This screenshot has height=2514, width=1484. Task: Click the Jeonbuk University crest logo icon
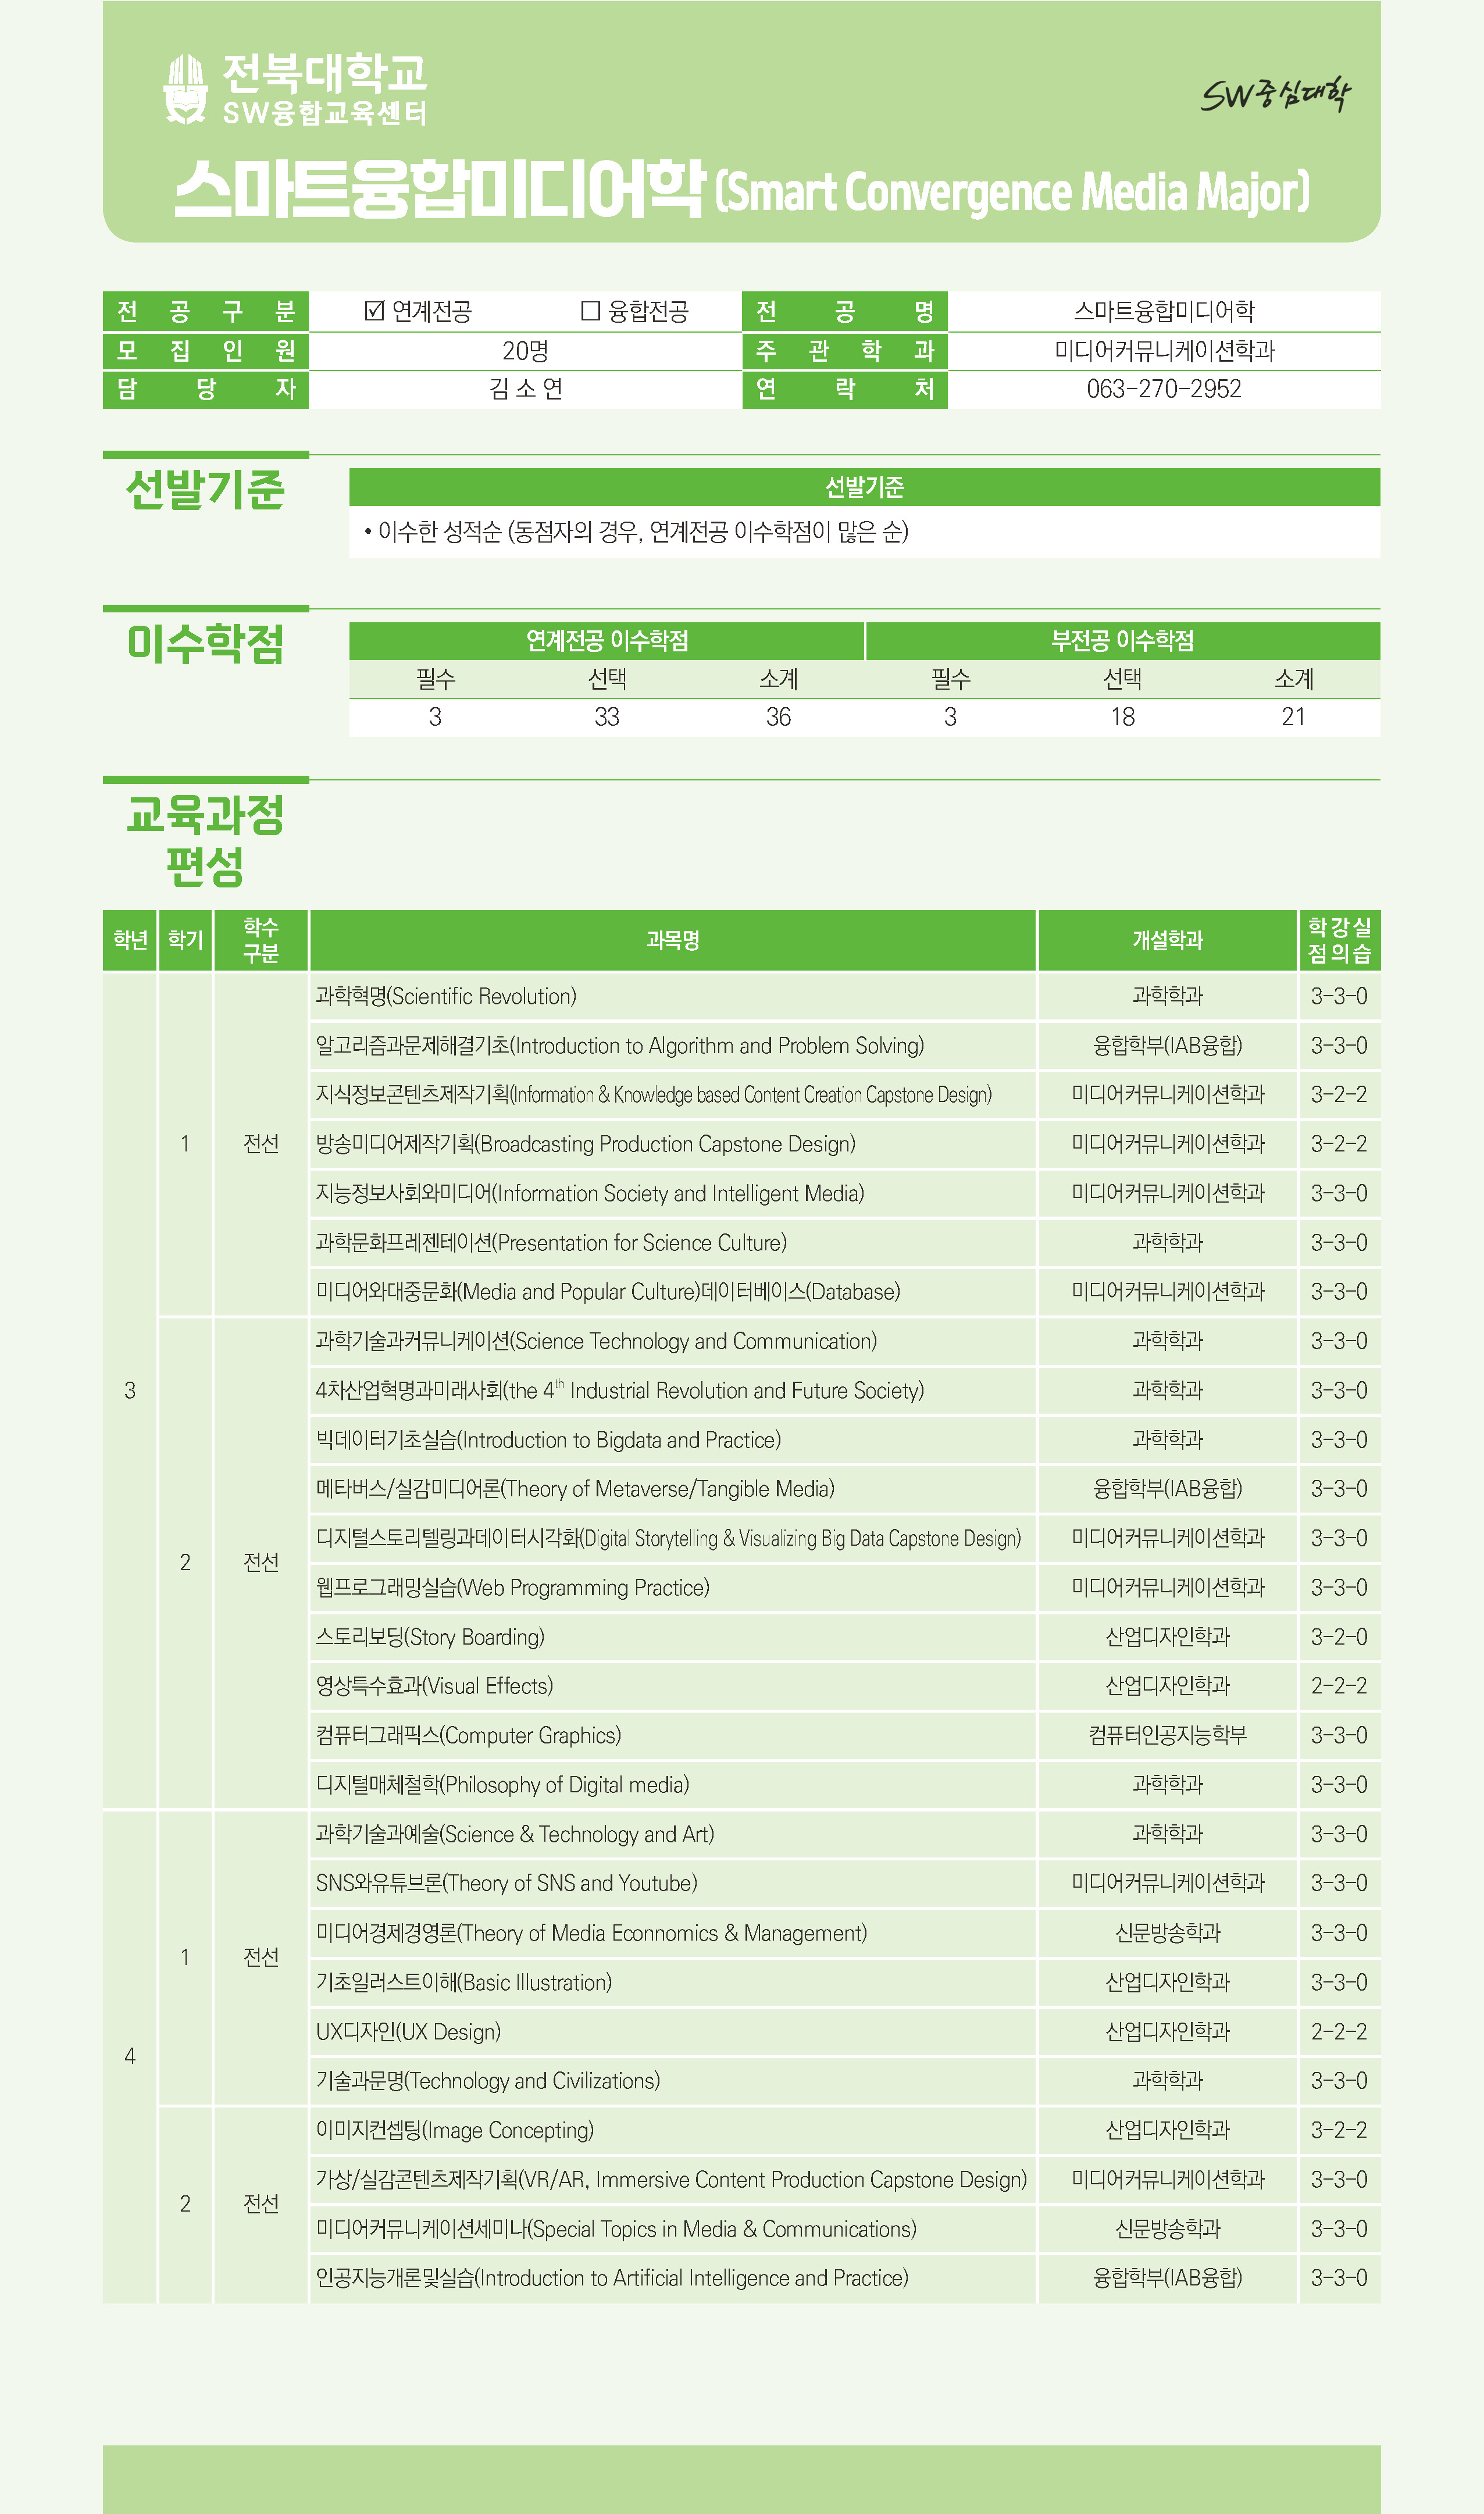click(185, 90)
